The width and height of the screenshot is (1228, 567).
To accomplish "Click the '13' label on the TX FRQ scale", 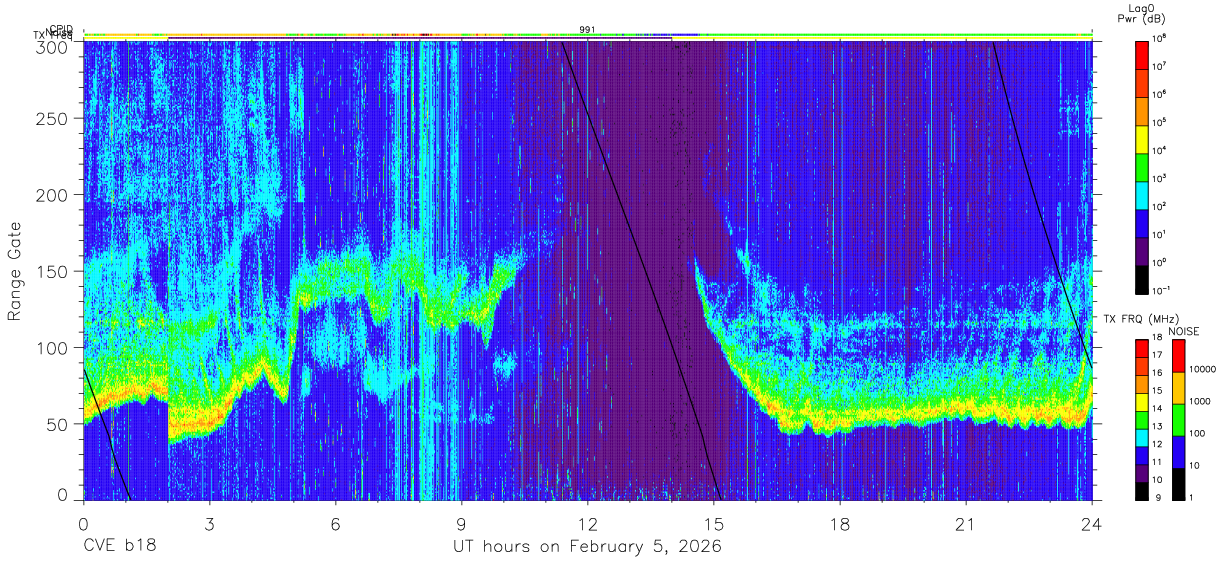I will click(x=1157, y=426).
